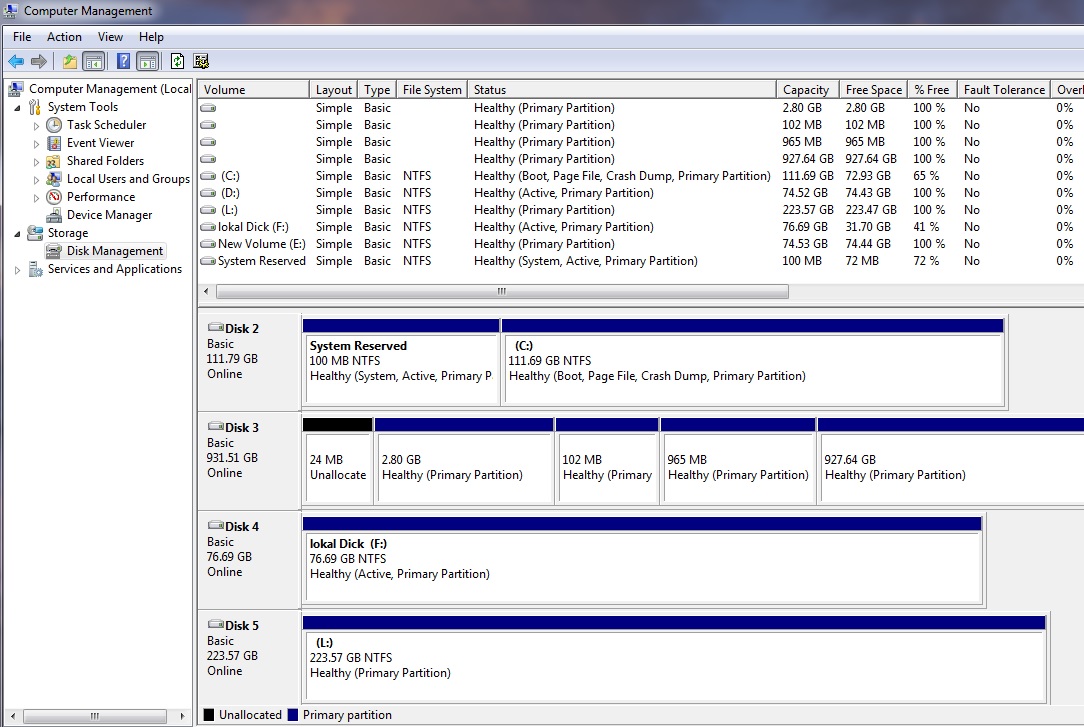Screen dimensions: 1084x727
Task: Click the Performance monitor icon in tree
Action: click(54, 197)
